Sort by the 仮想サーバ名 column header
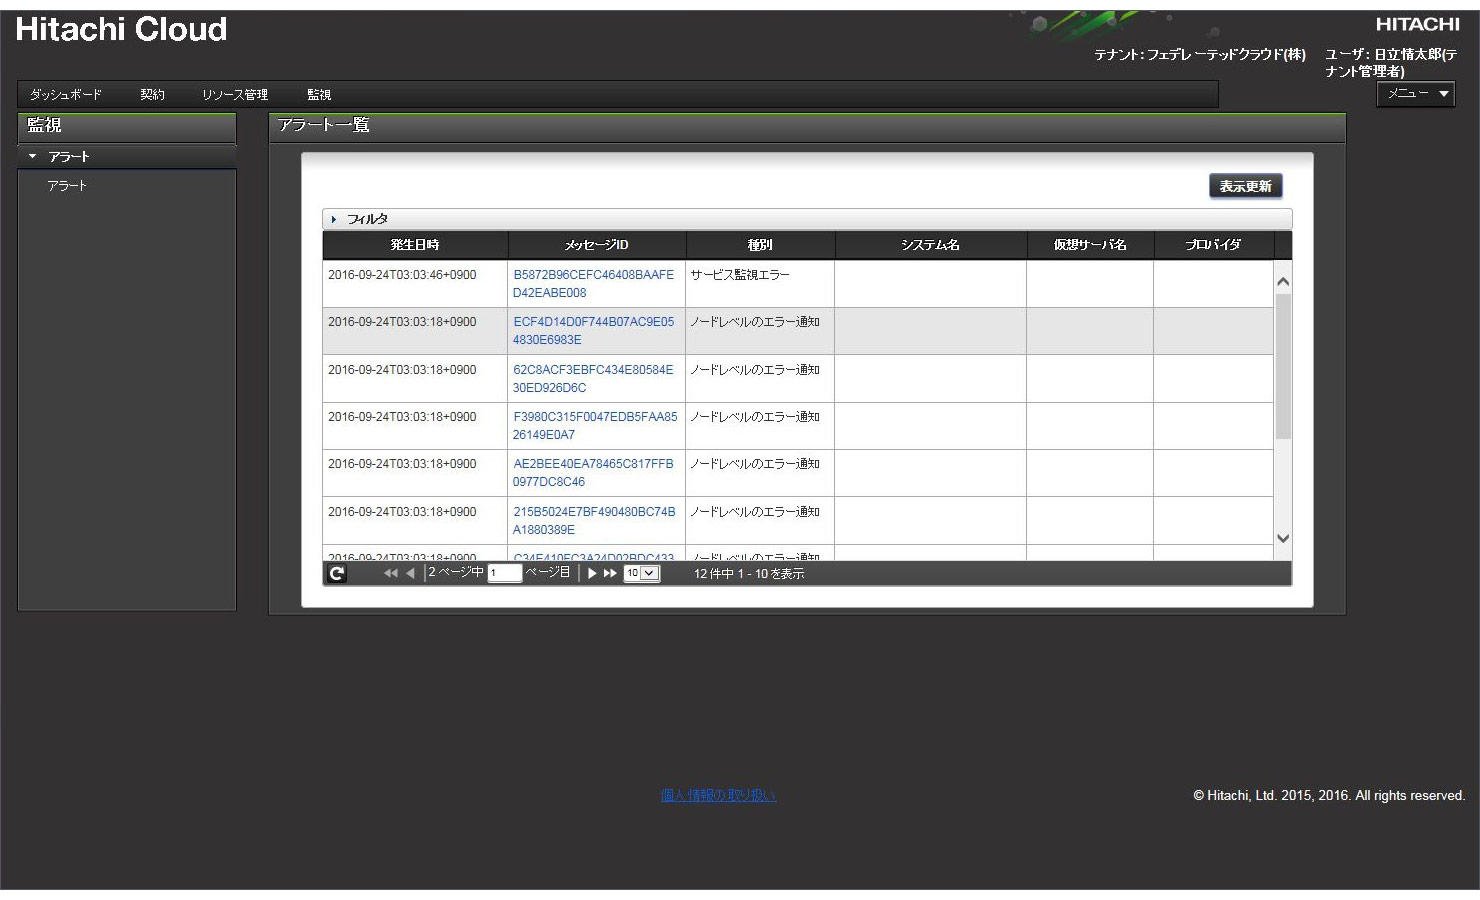The image size is (1480, 900). 1090,245
